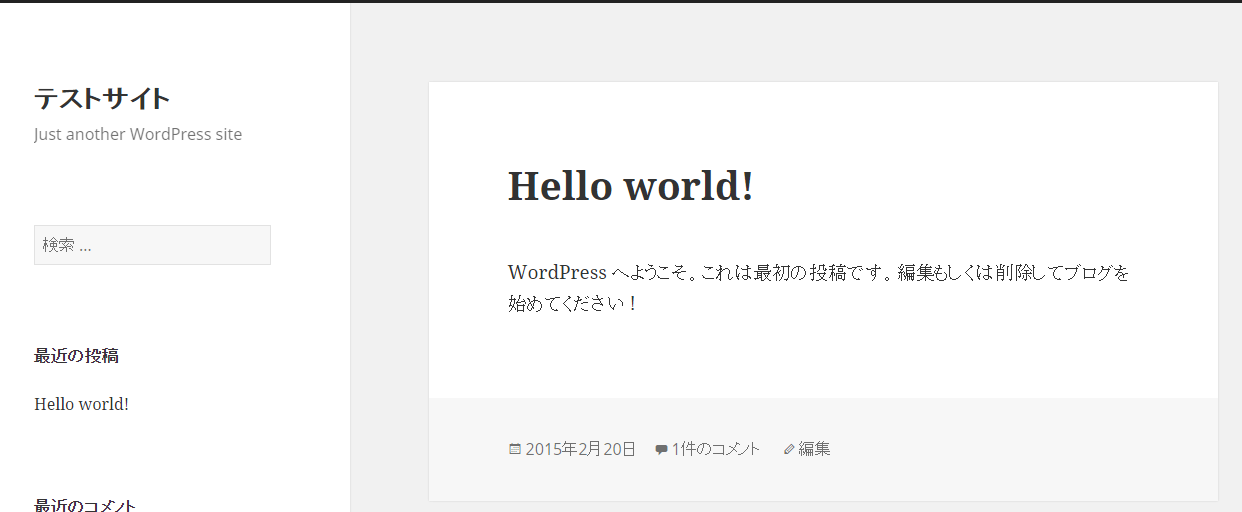Click the word WordPress in the post body
The height and width of the screenshot is (512, 1242).
[557, 272]
